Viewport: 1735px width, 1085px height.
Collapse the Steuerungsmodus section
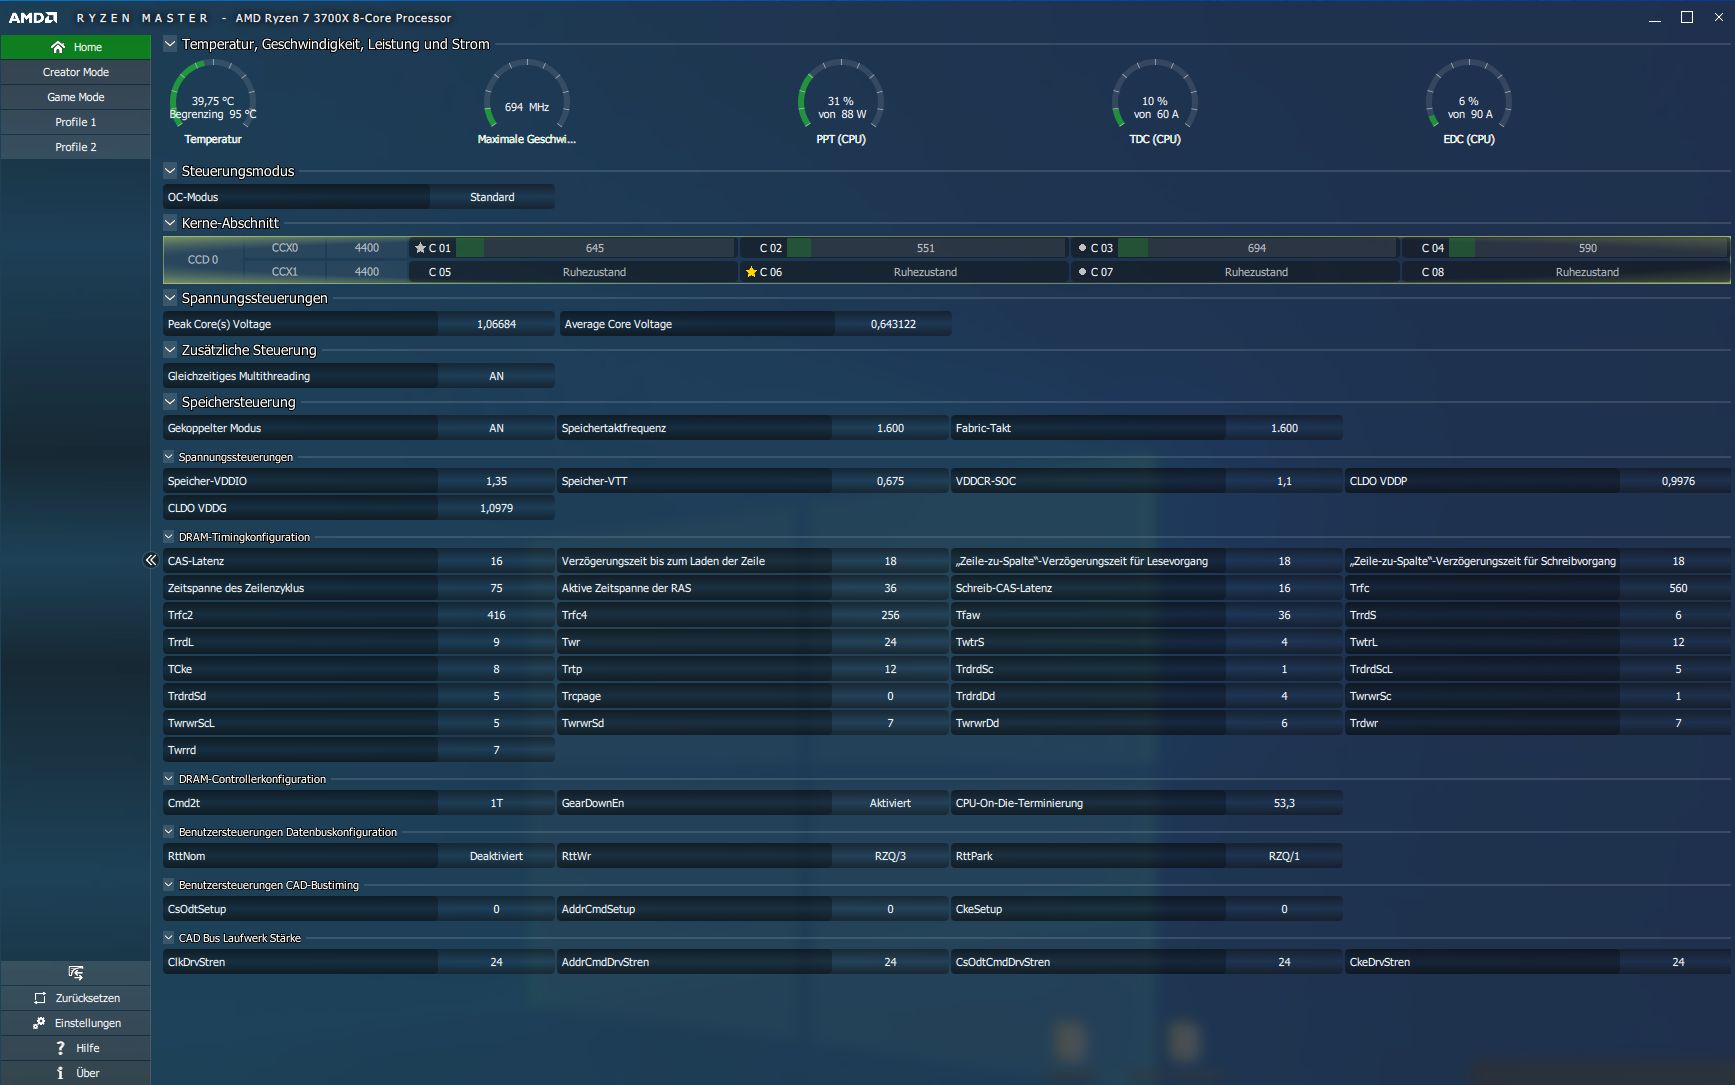[x=170, y=171]
